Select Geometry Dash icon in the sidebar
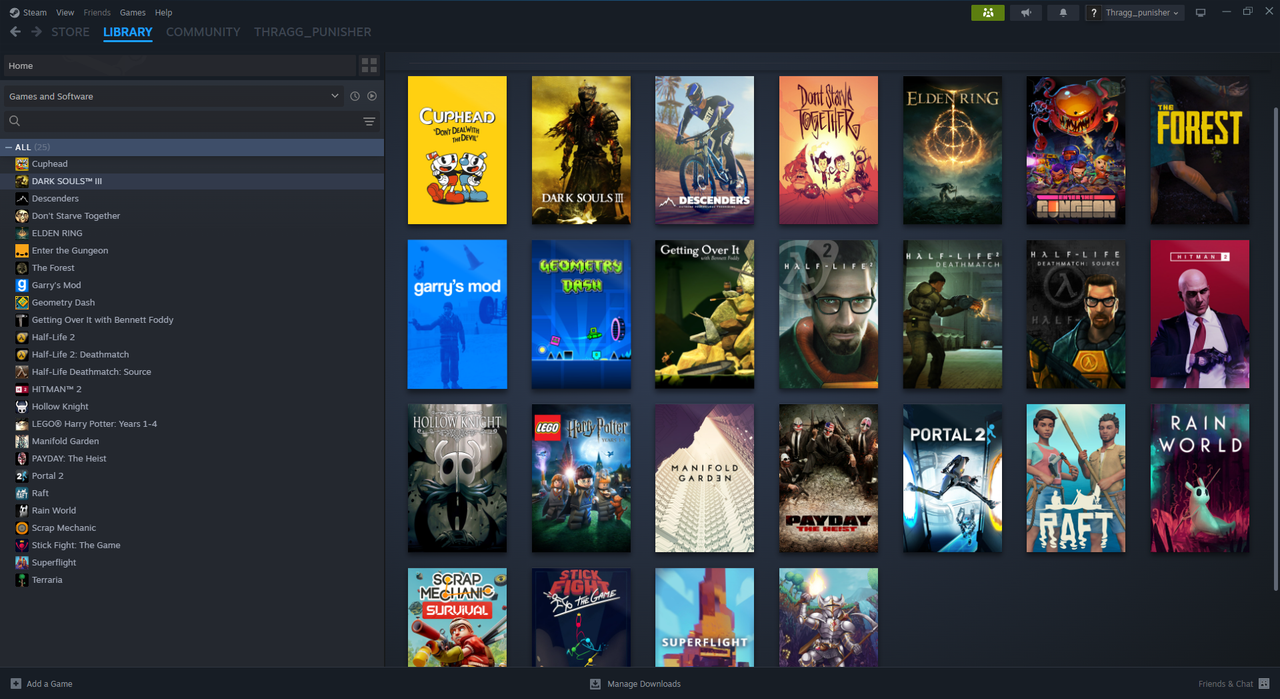Viewport: 1280px width, 699px height. (x=22, y=302)
